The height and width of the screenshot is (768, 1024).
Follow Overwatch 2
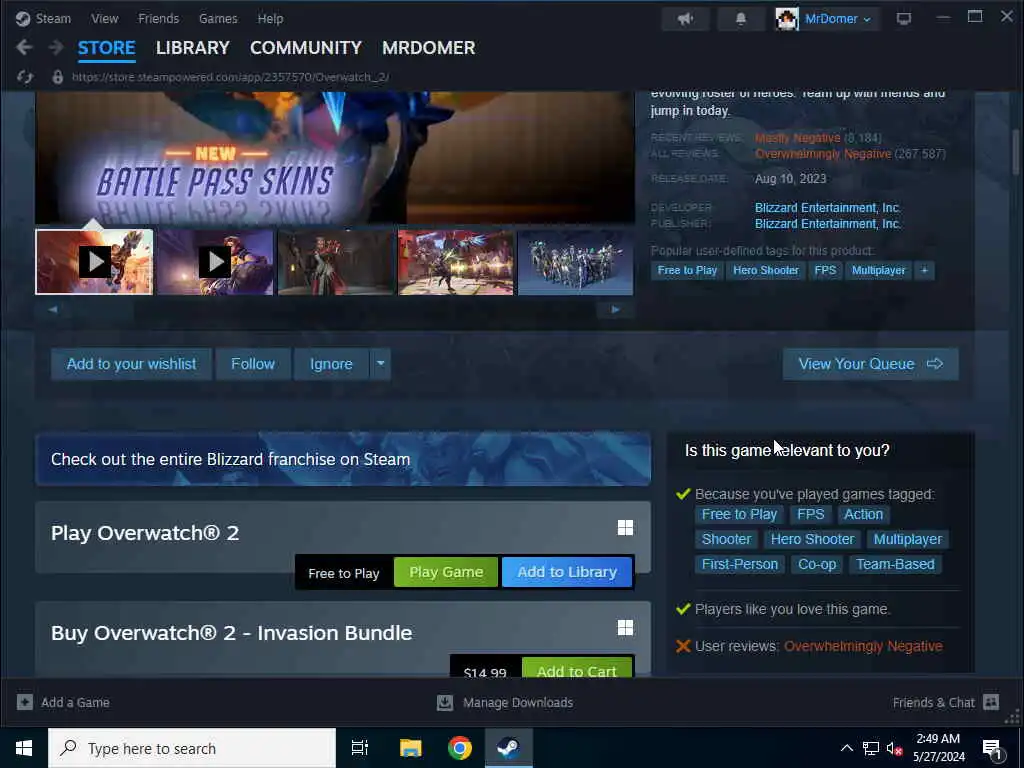click(253, 364)
